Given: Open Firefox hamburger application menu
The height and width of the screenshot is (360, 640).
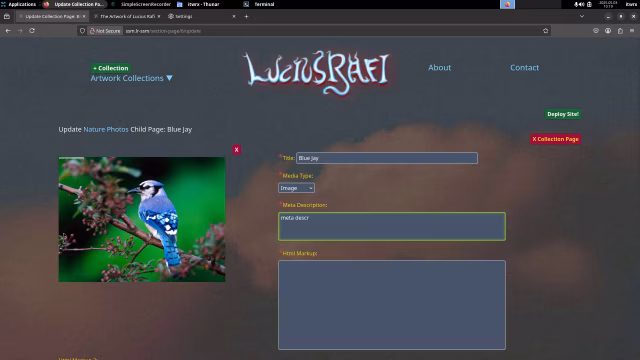Looking at the screenshot, I should tap(632, 31).
